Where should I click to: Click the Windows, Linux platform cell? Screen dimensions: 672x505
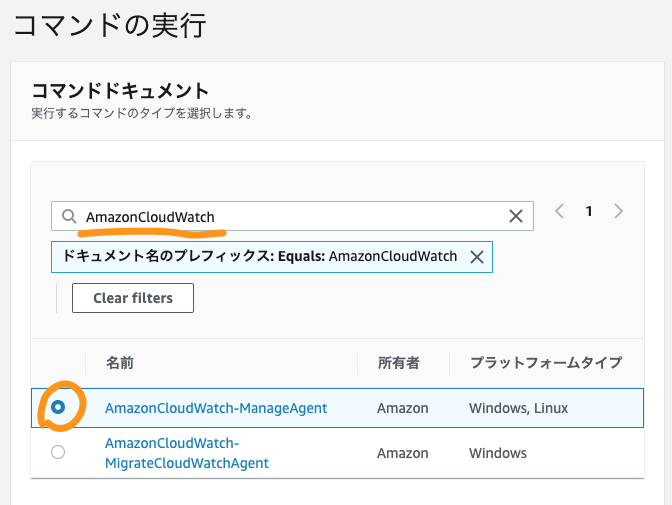point(519,408)
